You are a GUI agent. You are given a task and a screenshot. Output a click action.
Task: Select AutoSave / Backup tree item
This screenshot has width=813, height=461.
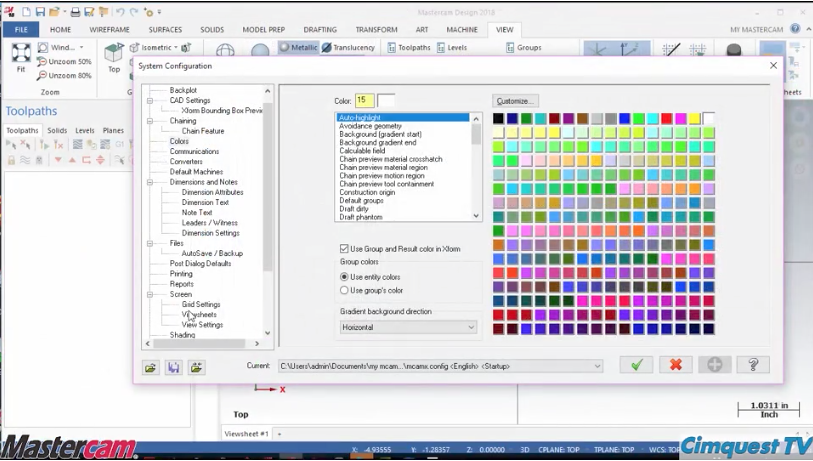click(x=212, y=254)
